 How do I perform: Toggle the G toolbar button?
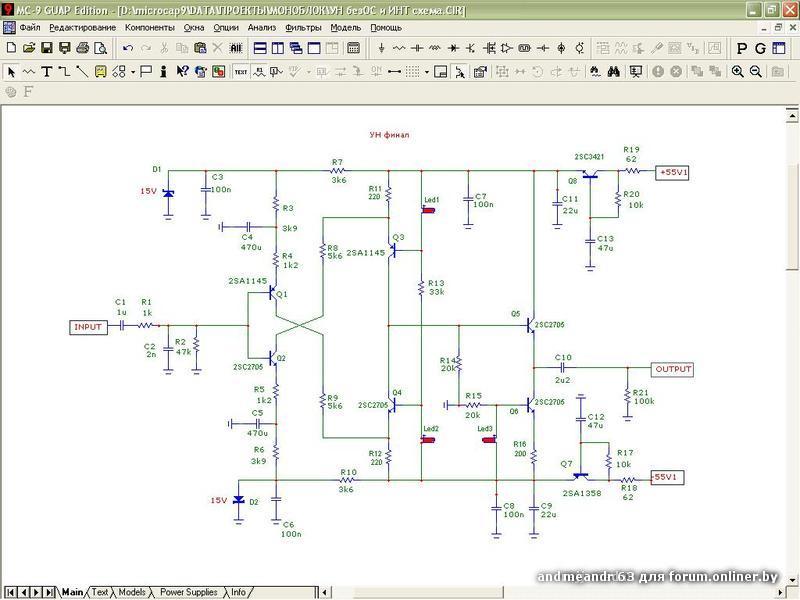pyautogui.click(x=760, y=48)
